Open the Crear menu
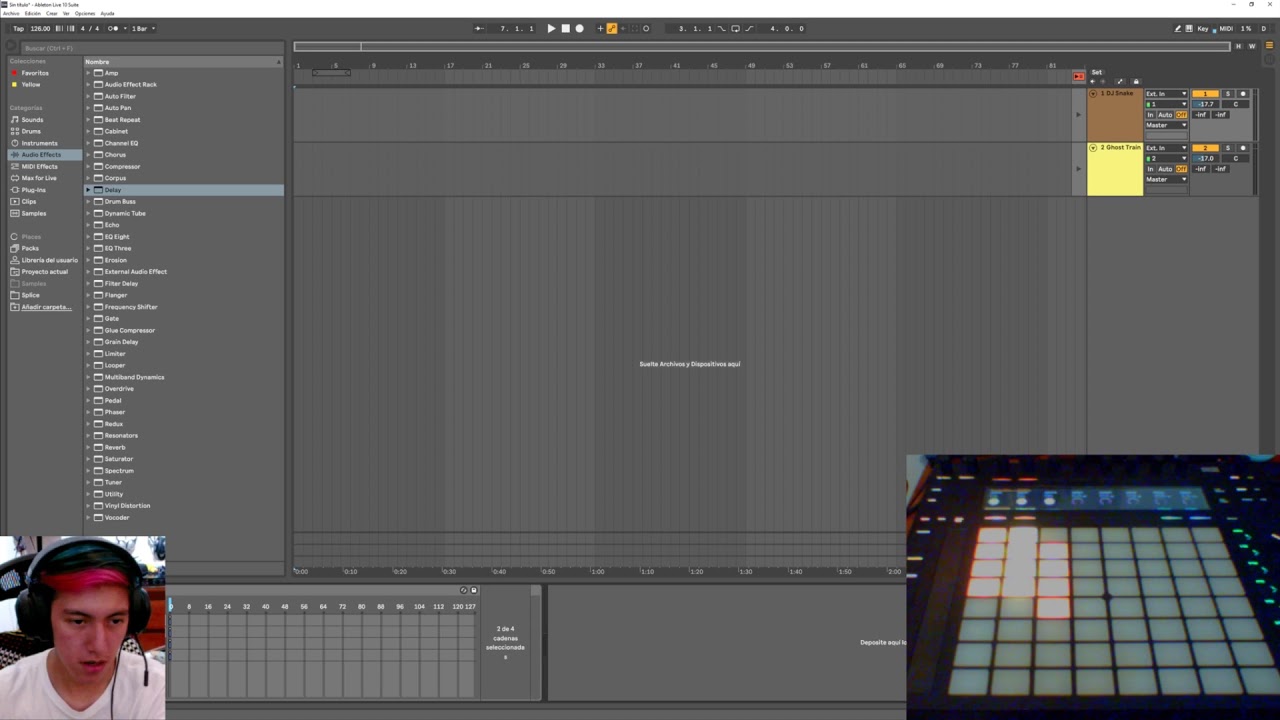The image size is (1280, 720). click(52, 13)
